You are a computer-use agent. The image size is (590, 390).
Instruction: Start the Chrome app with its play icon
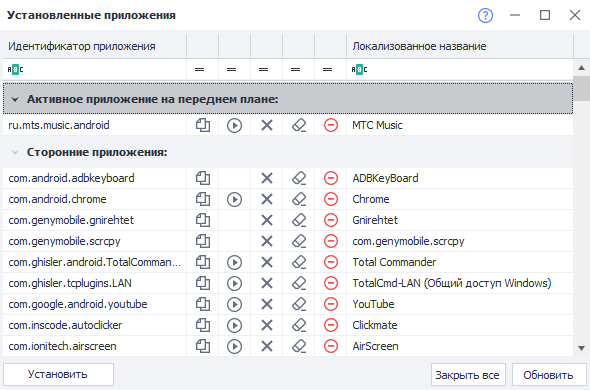234,199
